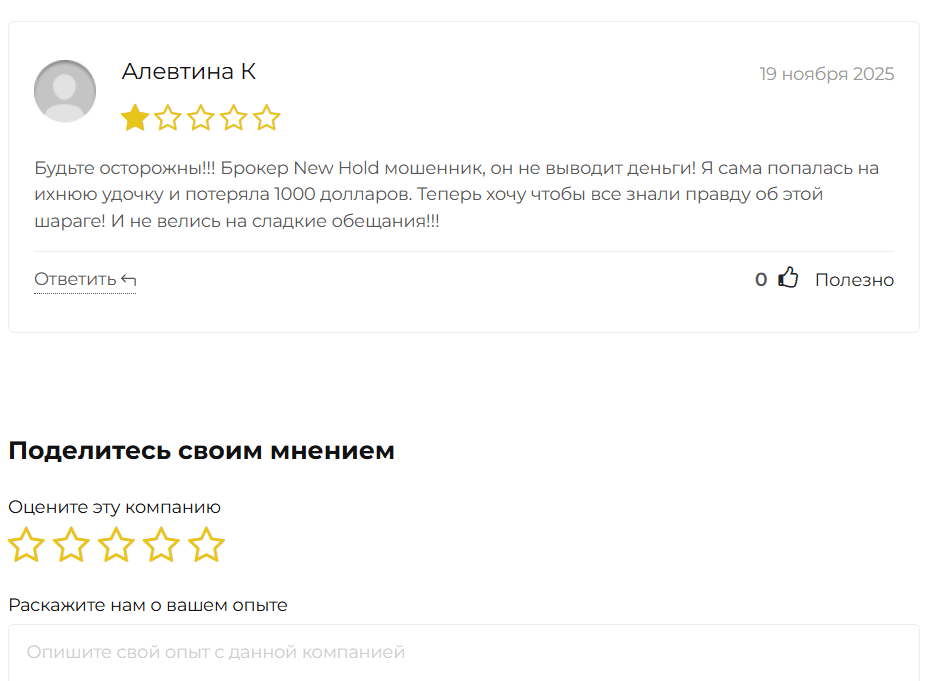The image size is (935, 681).
Task: Click the second star in Алевтина's review
Action: click(168, 119)
